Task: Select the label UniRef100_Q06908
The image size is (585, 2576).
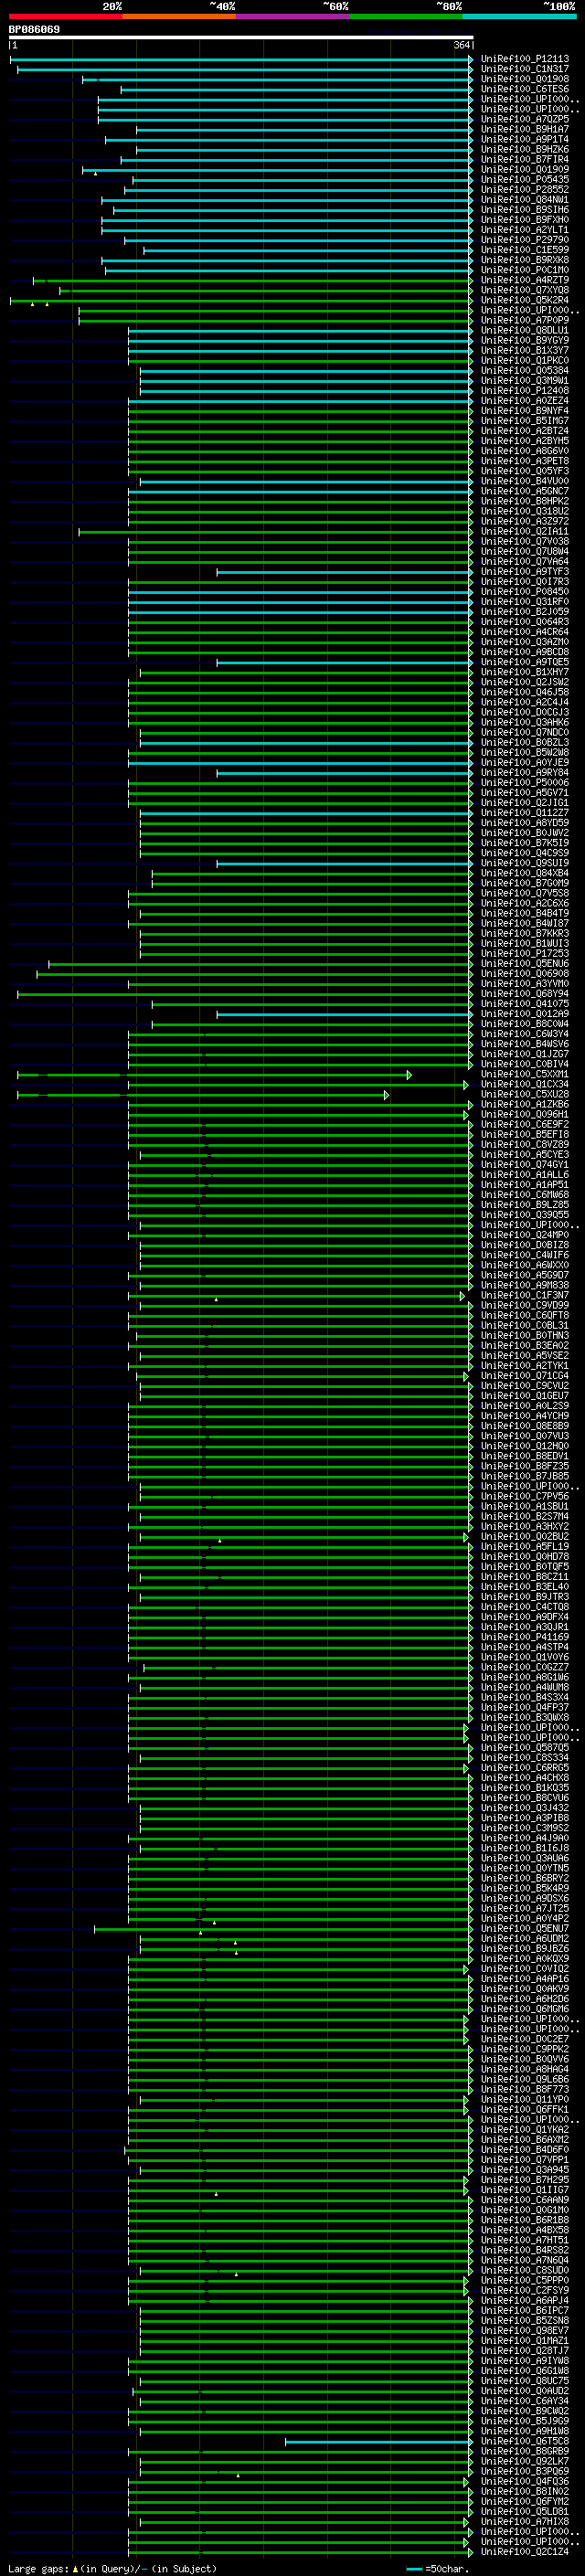Action: pyautogui.click(x=524, y=974)
